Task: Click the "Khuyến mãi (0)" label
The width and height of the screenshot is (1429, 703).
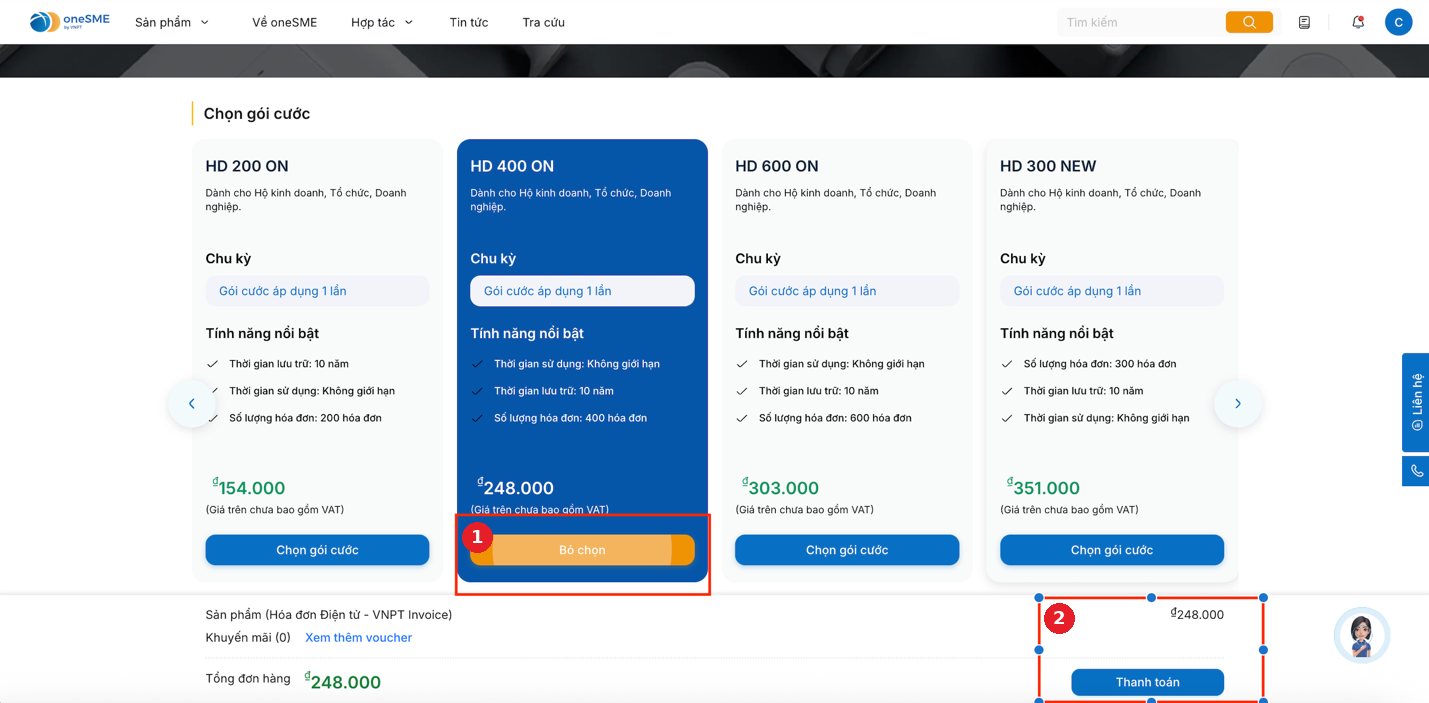Action: point(248,638)
